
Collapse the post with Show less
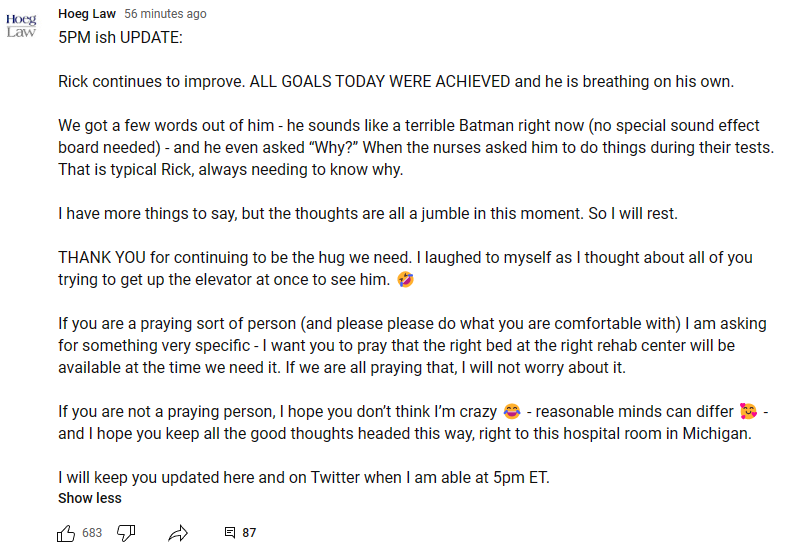[x=90, y=498]
